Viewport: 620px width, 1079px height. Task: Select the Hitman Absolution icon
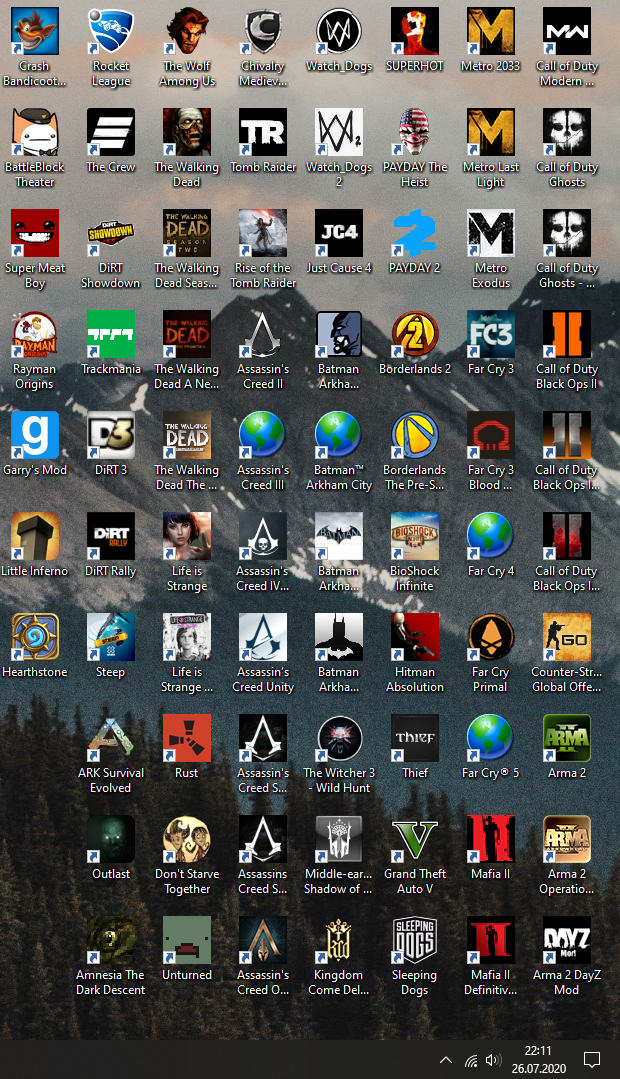(415, 638)
